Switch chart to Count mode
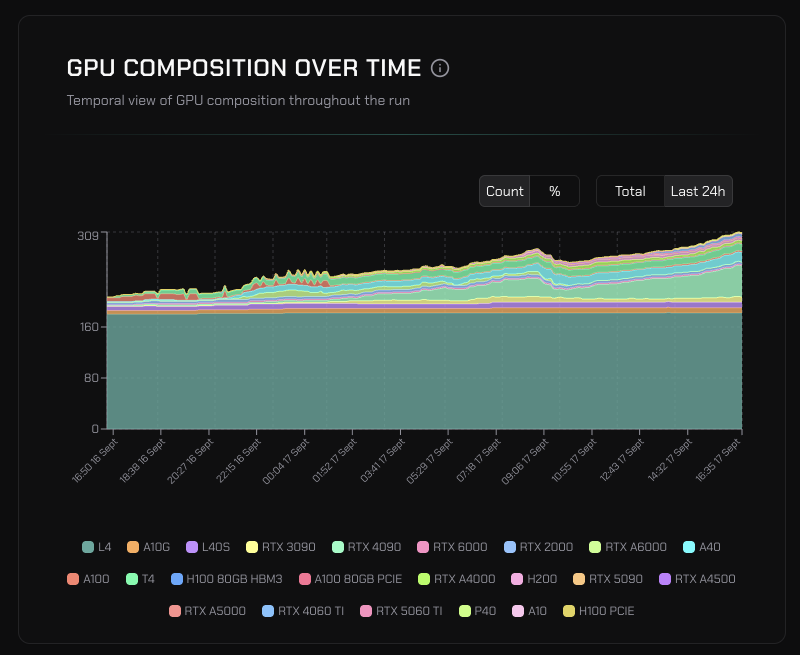 pos(504,191)
